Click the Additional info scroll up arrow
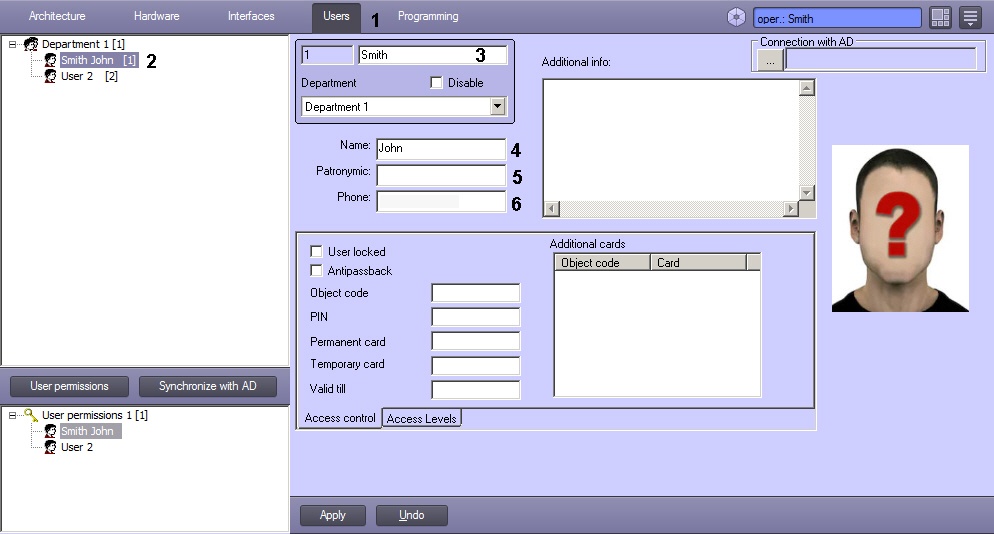Viewport: 994px width, 534px height. 806,88
